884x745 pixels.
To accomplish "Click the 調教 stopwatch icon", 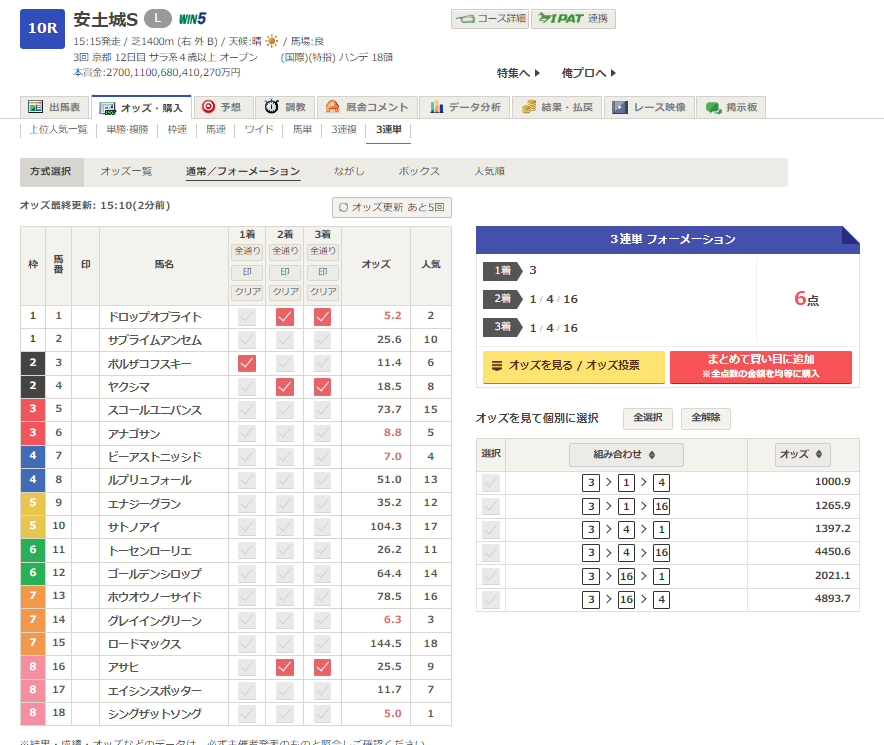I will 272,107.
